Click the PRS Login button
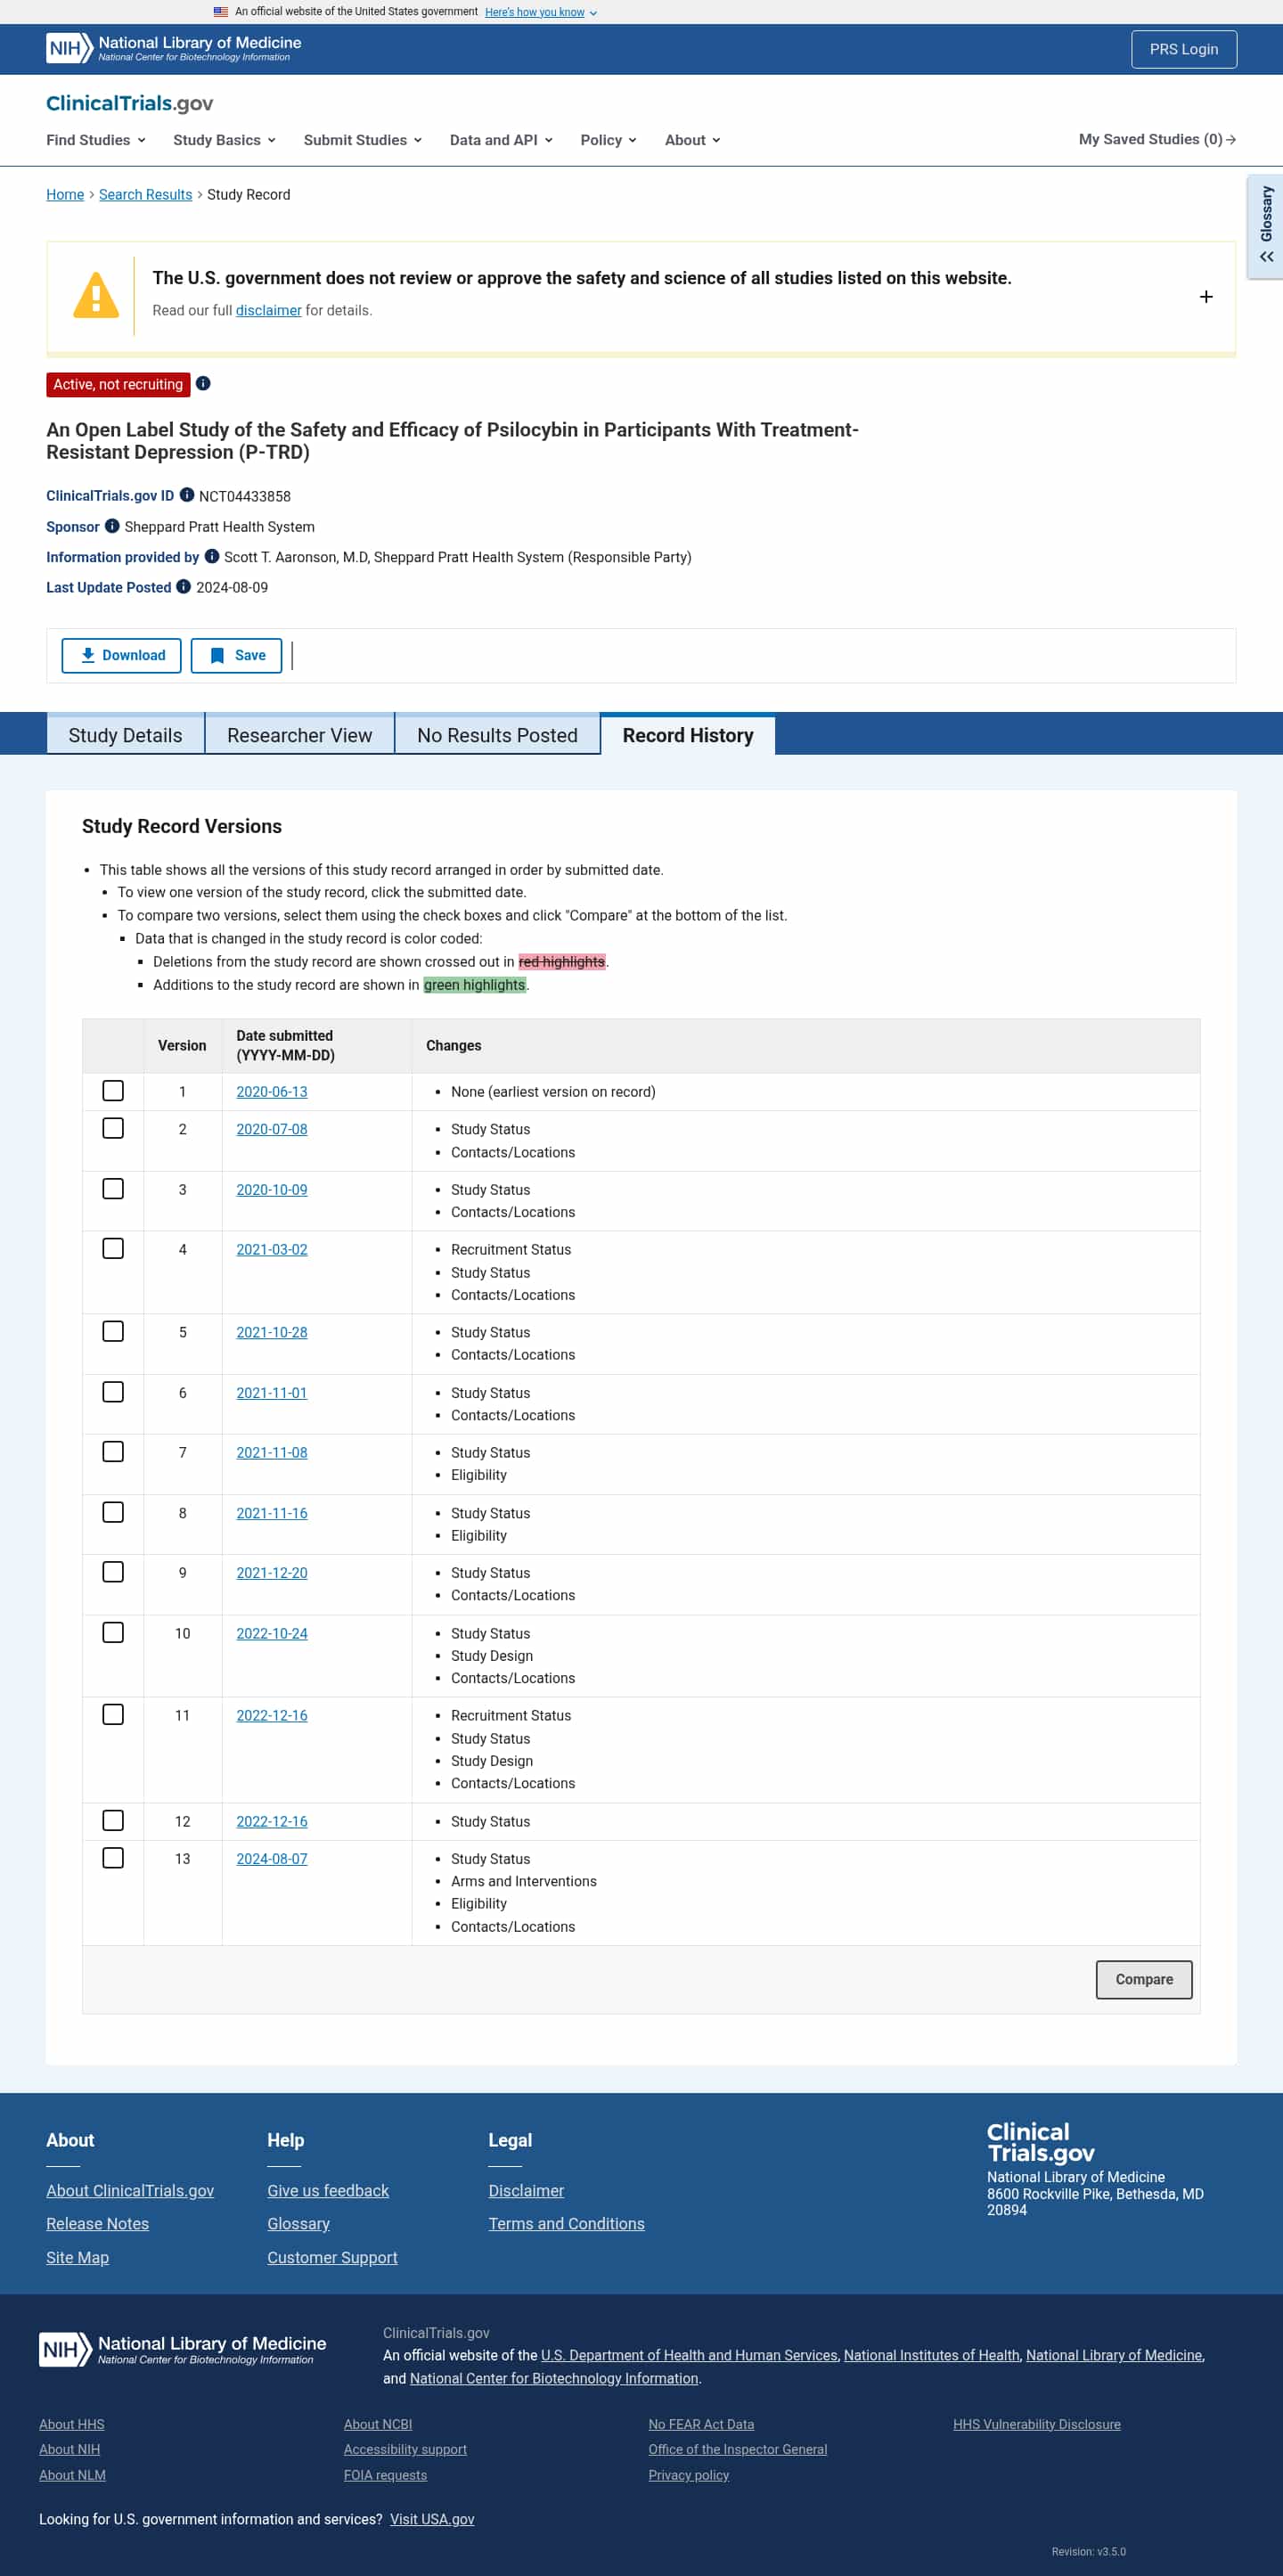This screenshot has width=1283, height=2576. click(1184, 49)
